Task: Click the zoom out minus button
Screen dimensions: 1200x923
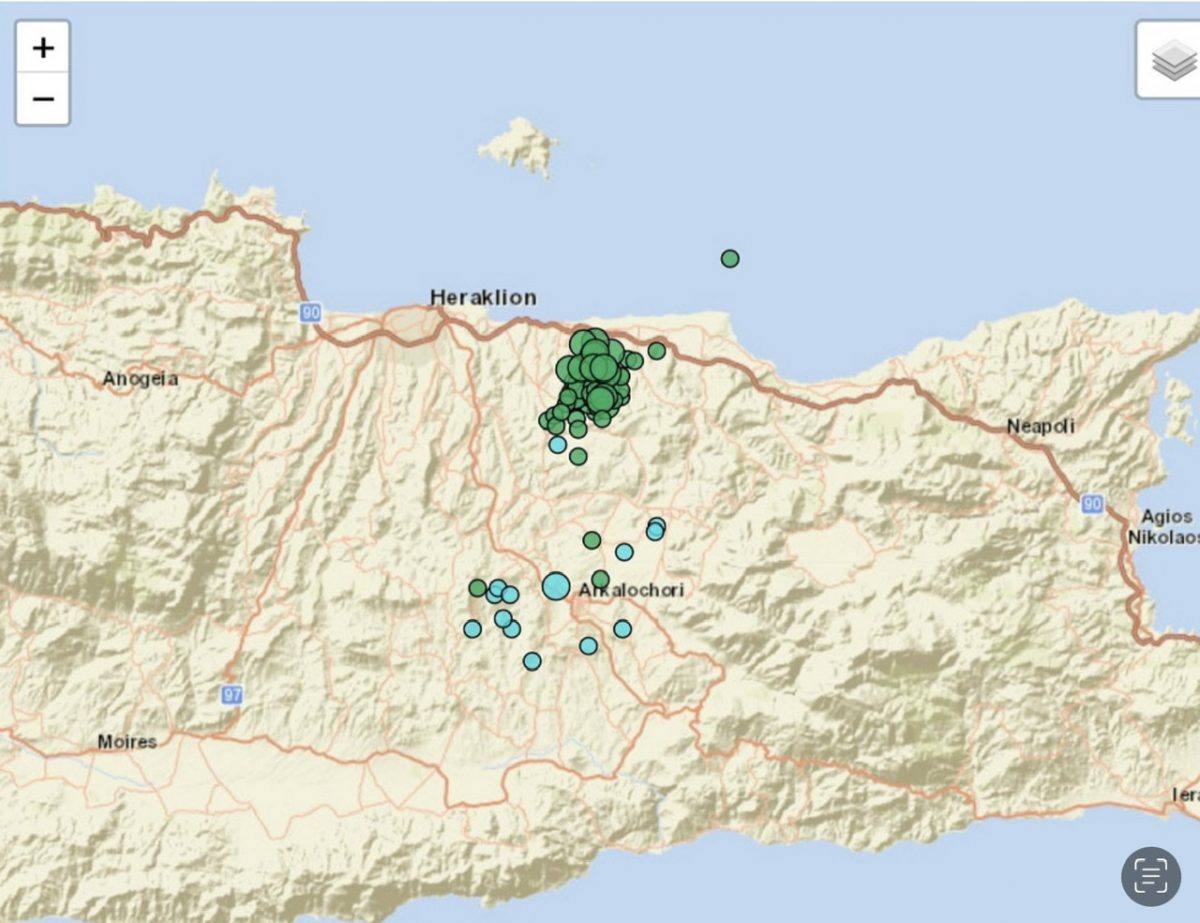Action: click(x=43, y=99)
